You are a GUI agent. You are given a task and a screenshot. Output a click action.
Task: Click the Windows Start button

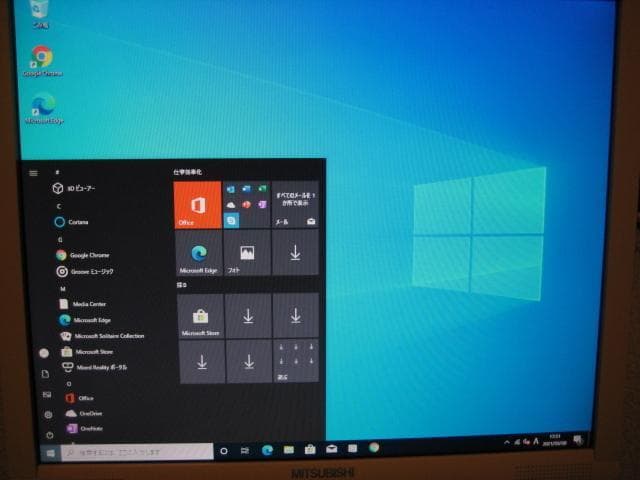coord(50,453)
